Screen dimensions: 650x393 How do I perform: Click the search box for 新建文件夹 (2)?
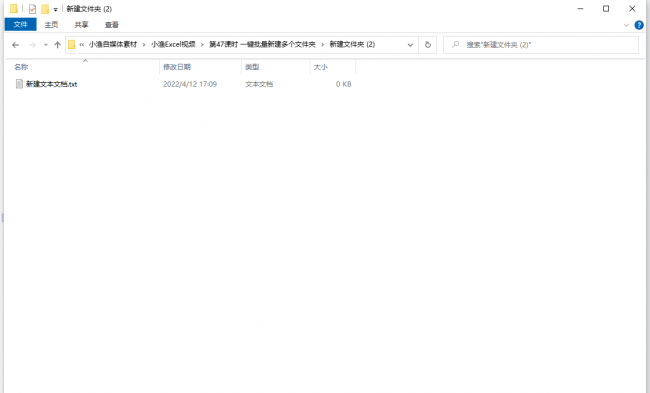tap(541, 45)
